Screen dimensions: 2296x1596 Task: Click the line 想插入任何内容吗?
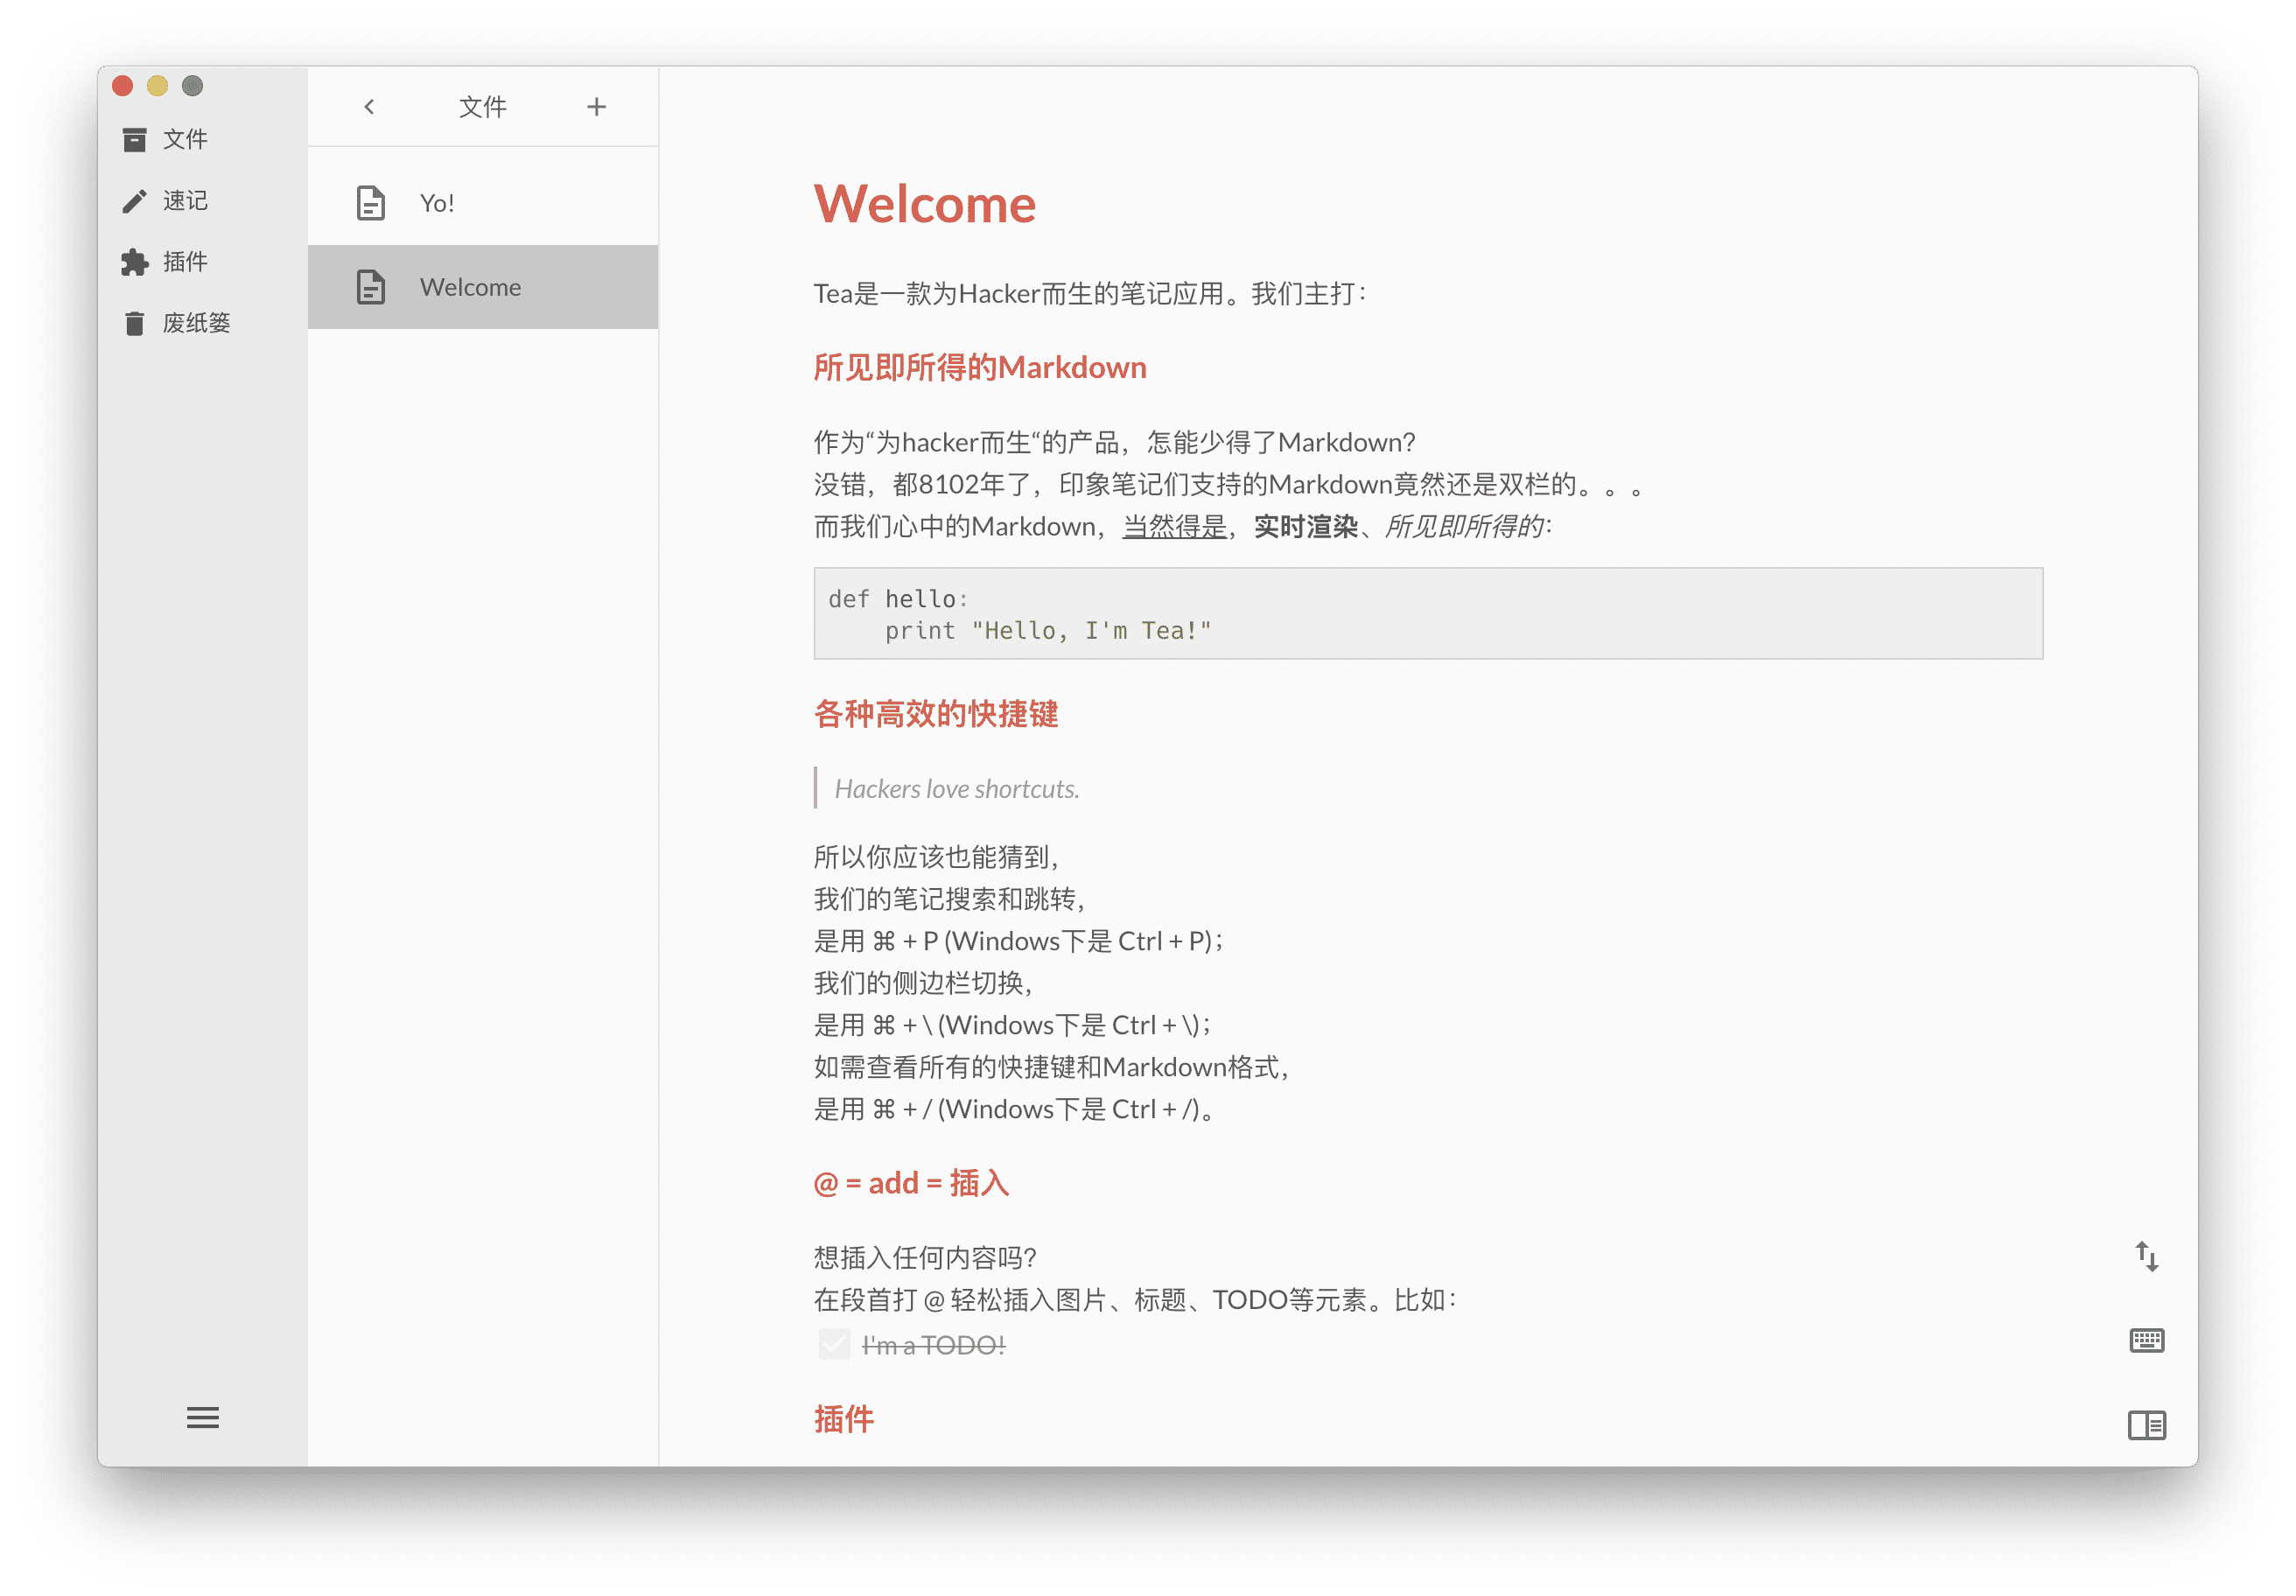pyautogui.click(x=925, y=1257)
